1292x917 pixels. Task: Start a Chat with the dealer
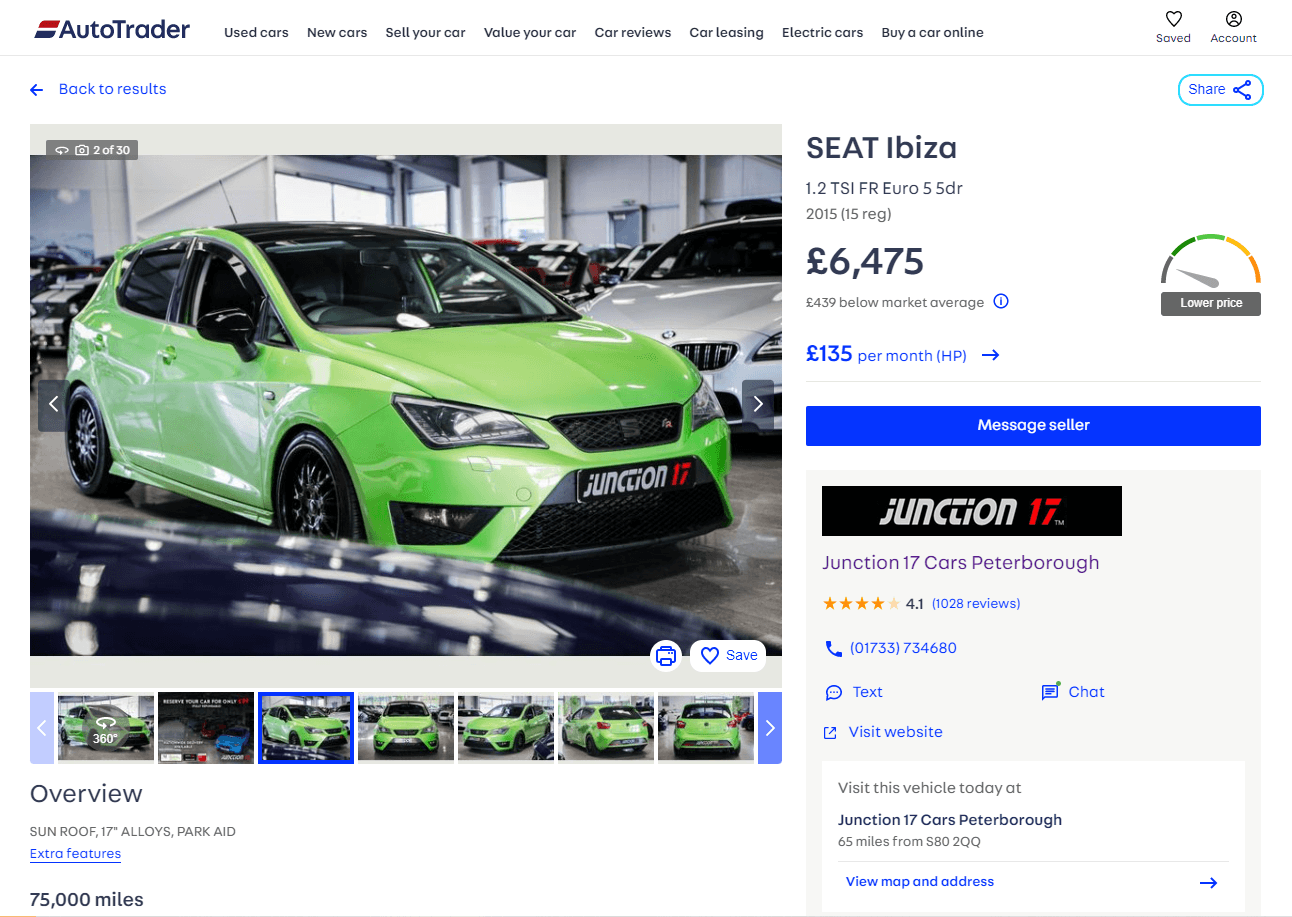coord(1085,692)
